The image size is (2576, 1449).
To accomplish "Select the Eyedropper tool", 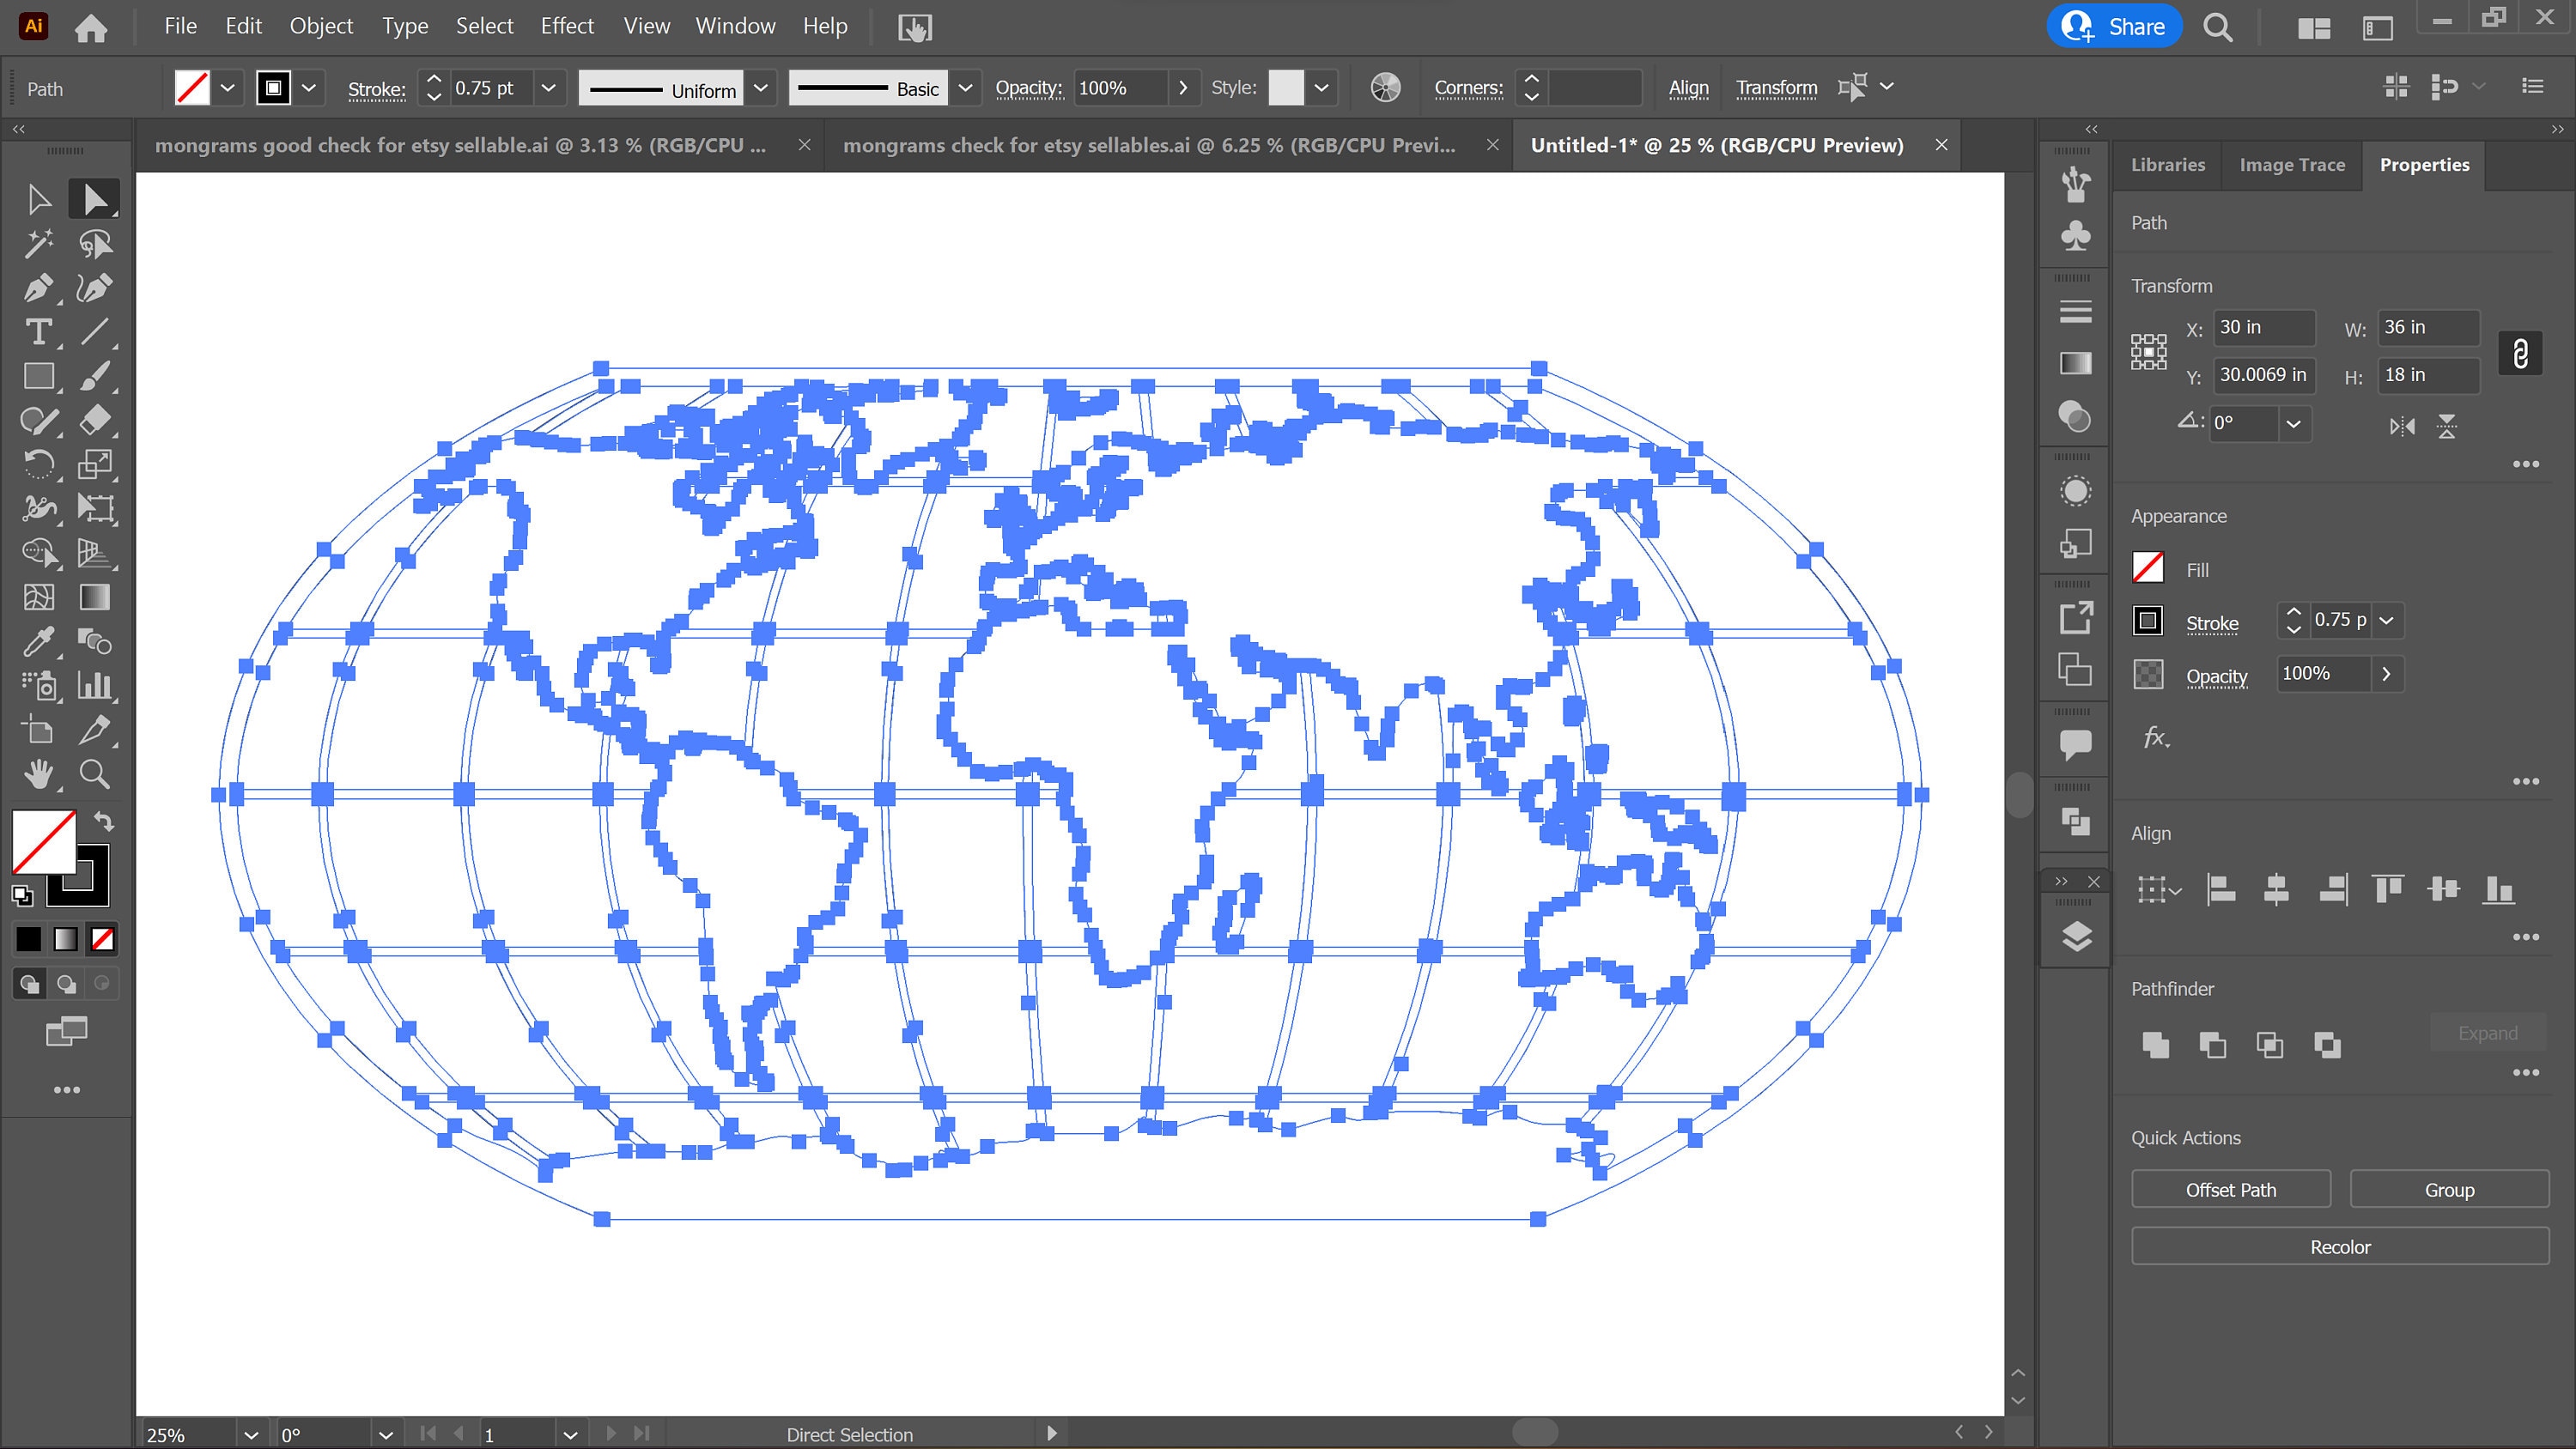I will pos(40,643).
